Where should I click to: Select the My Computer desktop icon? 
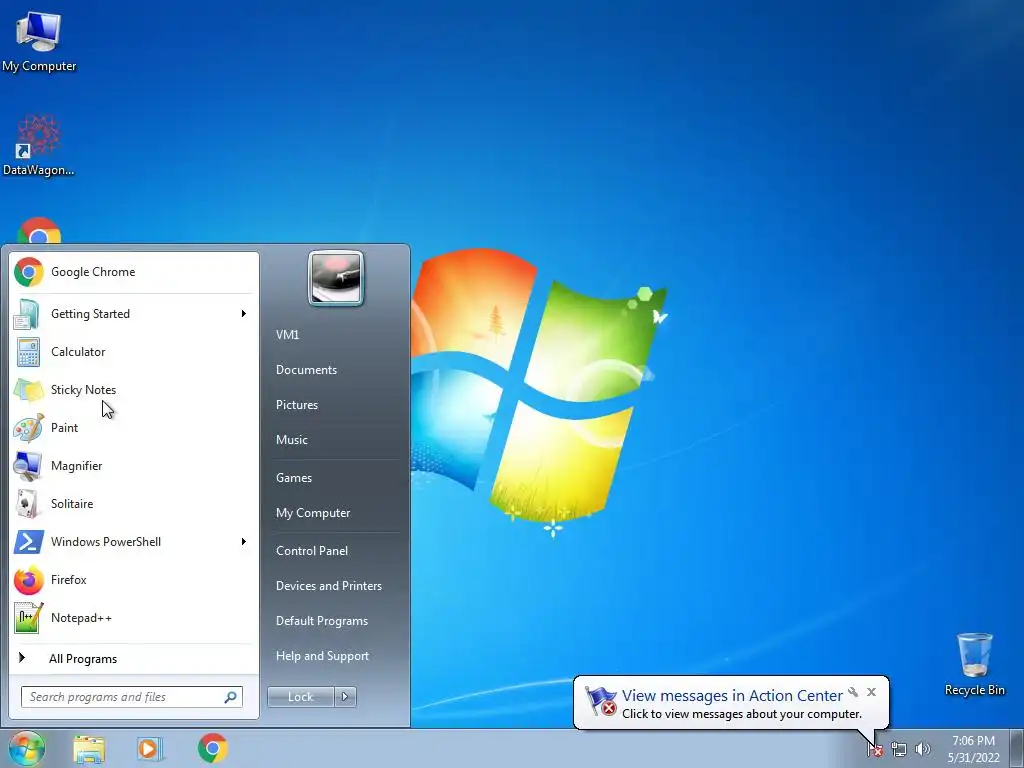coord(39,40)
